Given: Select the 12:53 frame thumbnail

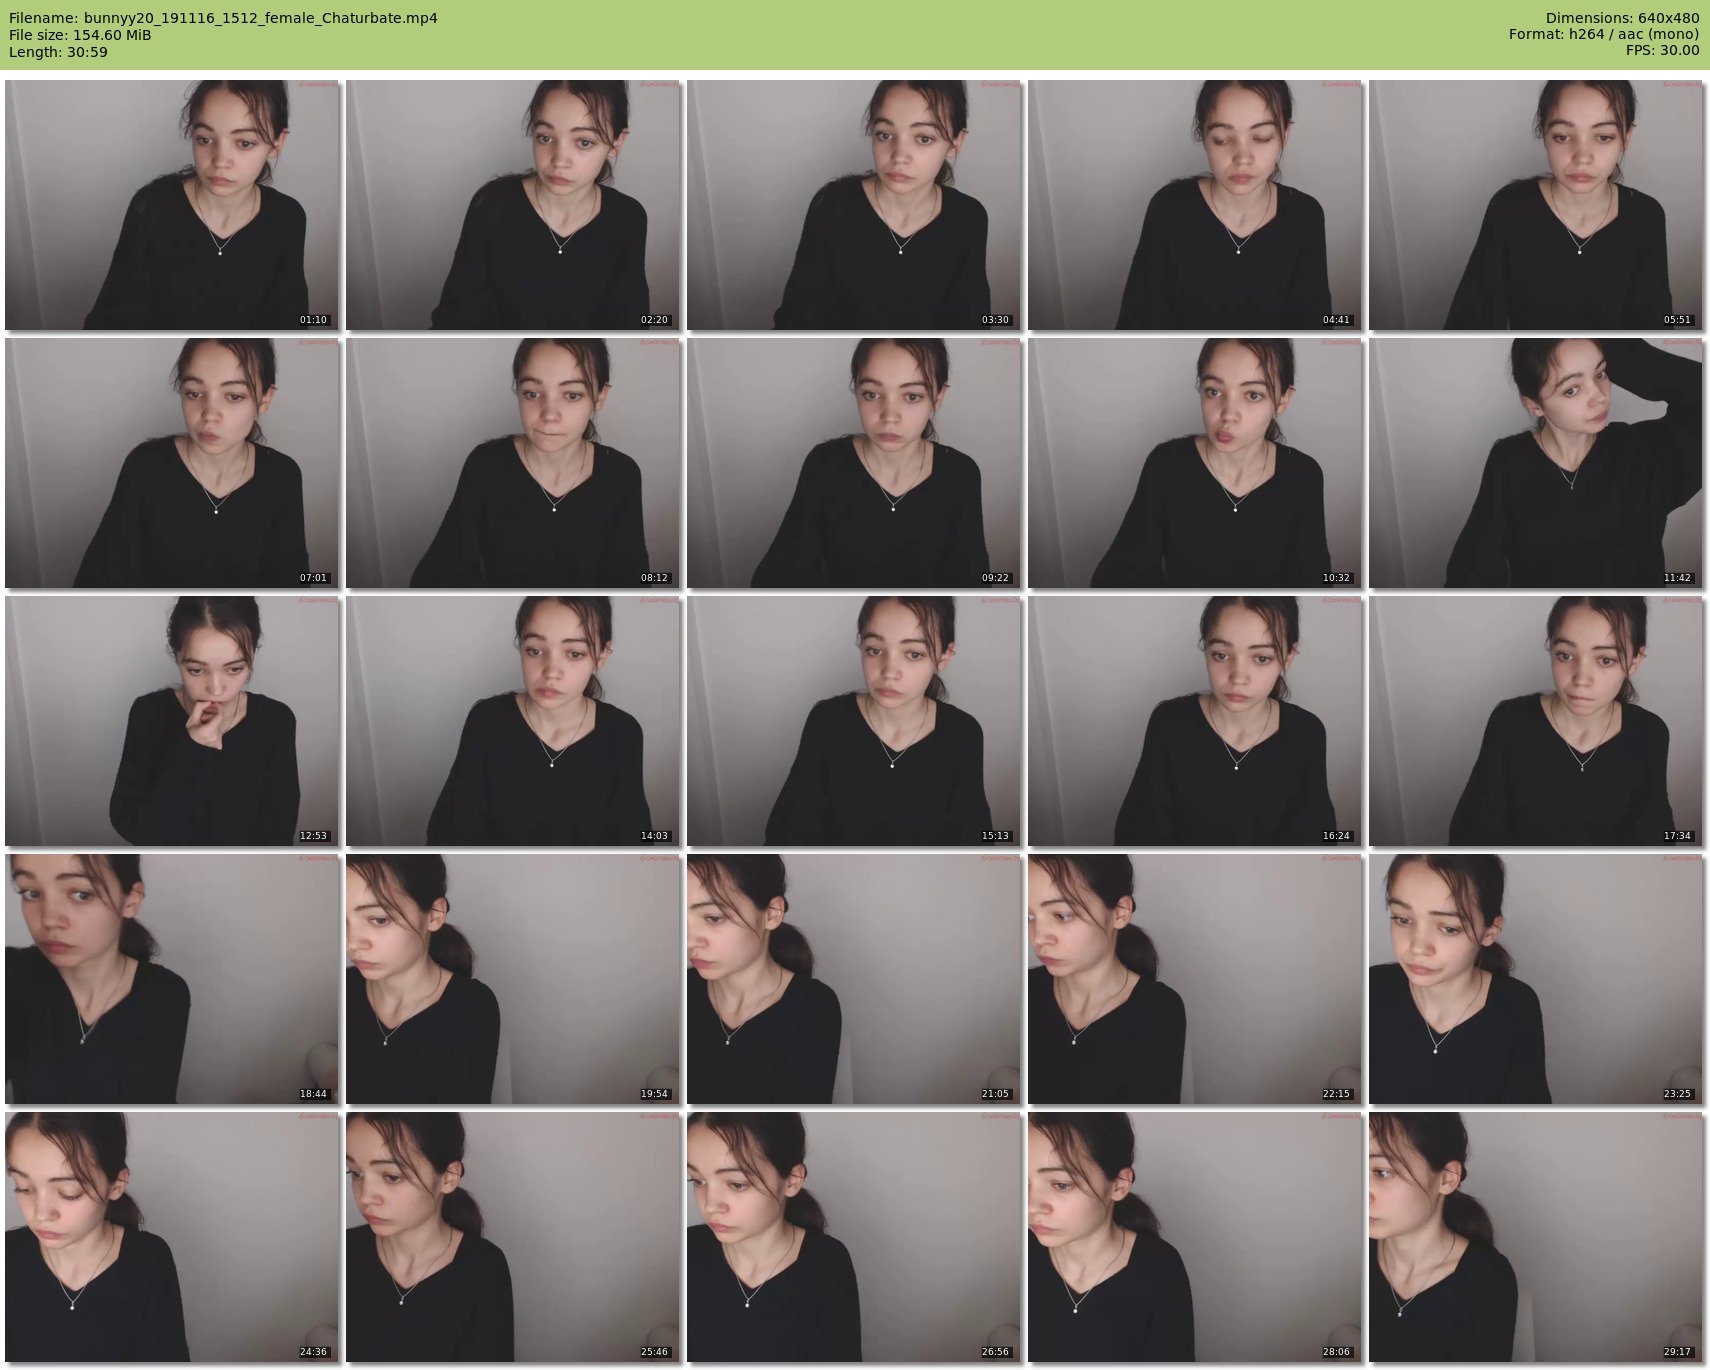Looking at the screenshot, I should coord(171,721).
